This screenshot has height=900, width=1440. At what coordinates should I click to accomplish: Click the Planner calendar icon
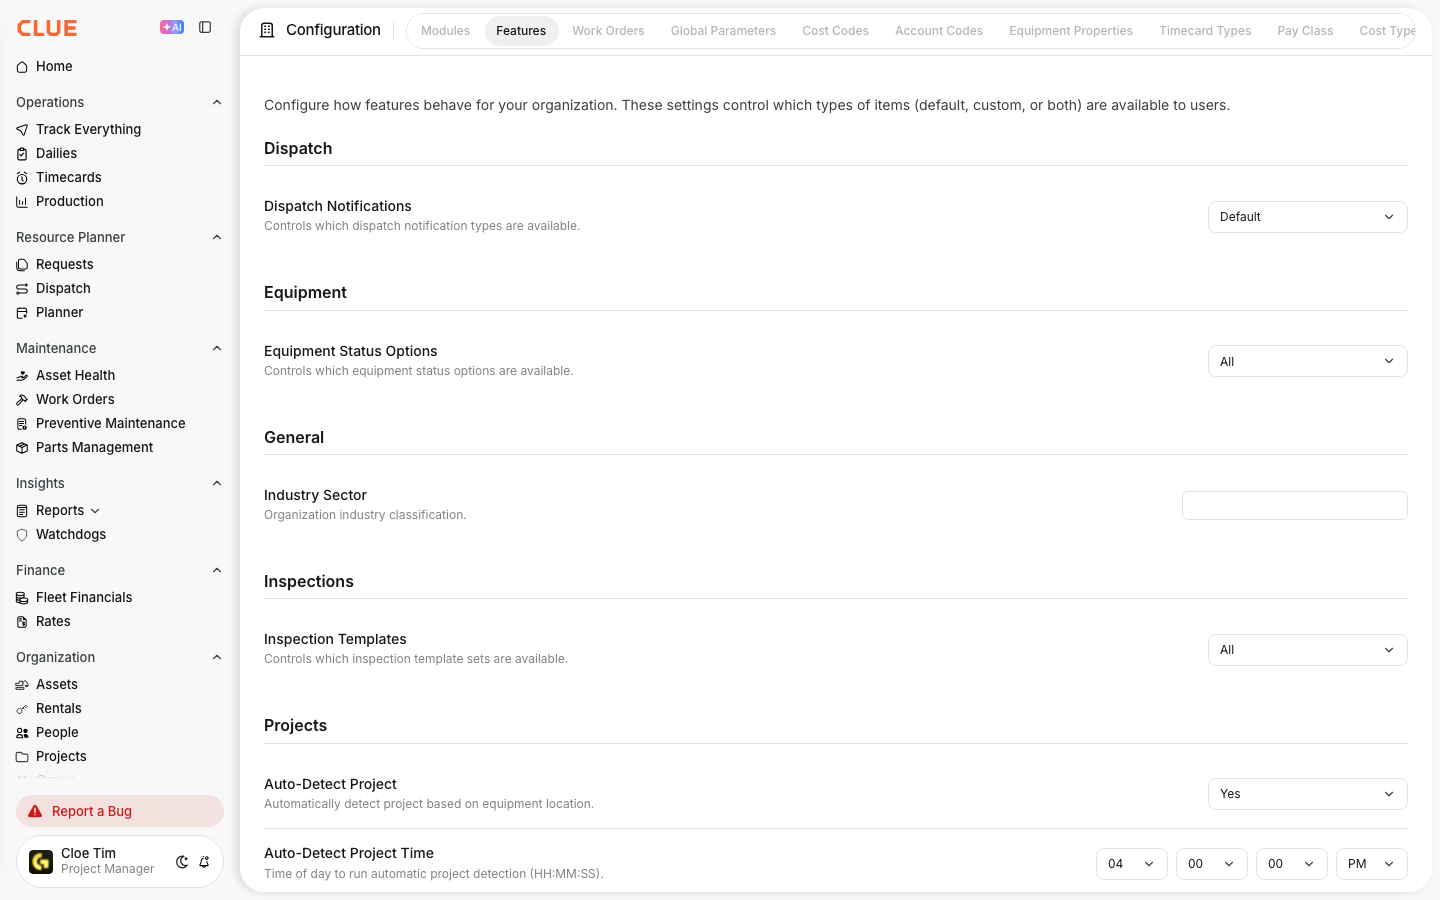[22, 313]
